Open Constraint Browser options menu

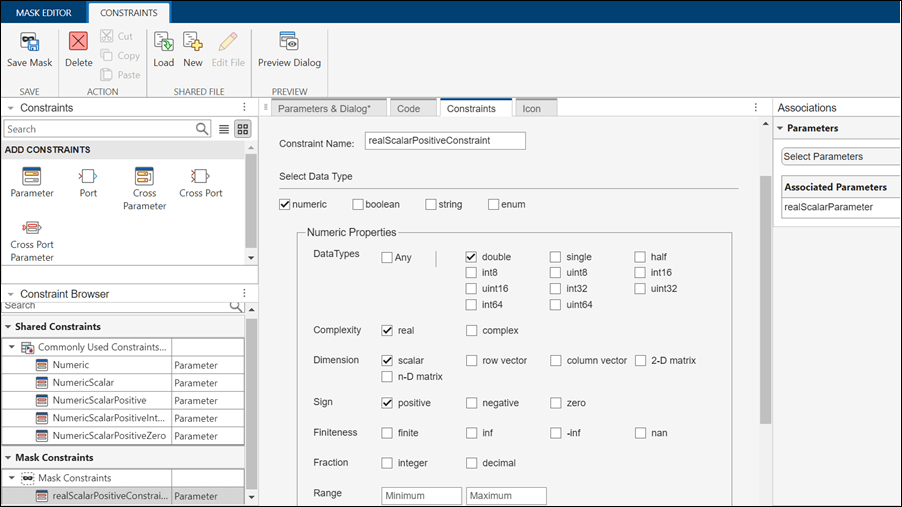[x=244, y=293]
